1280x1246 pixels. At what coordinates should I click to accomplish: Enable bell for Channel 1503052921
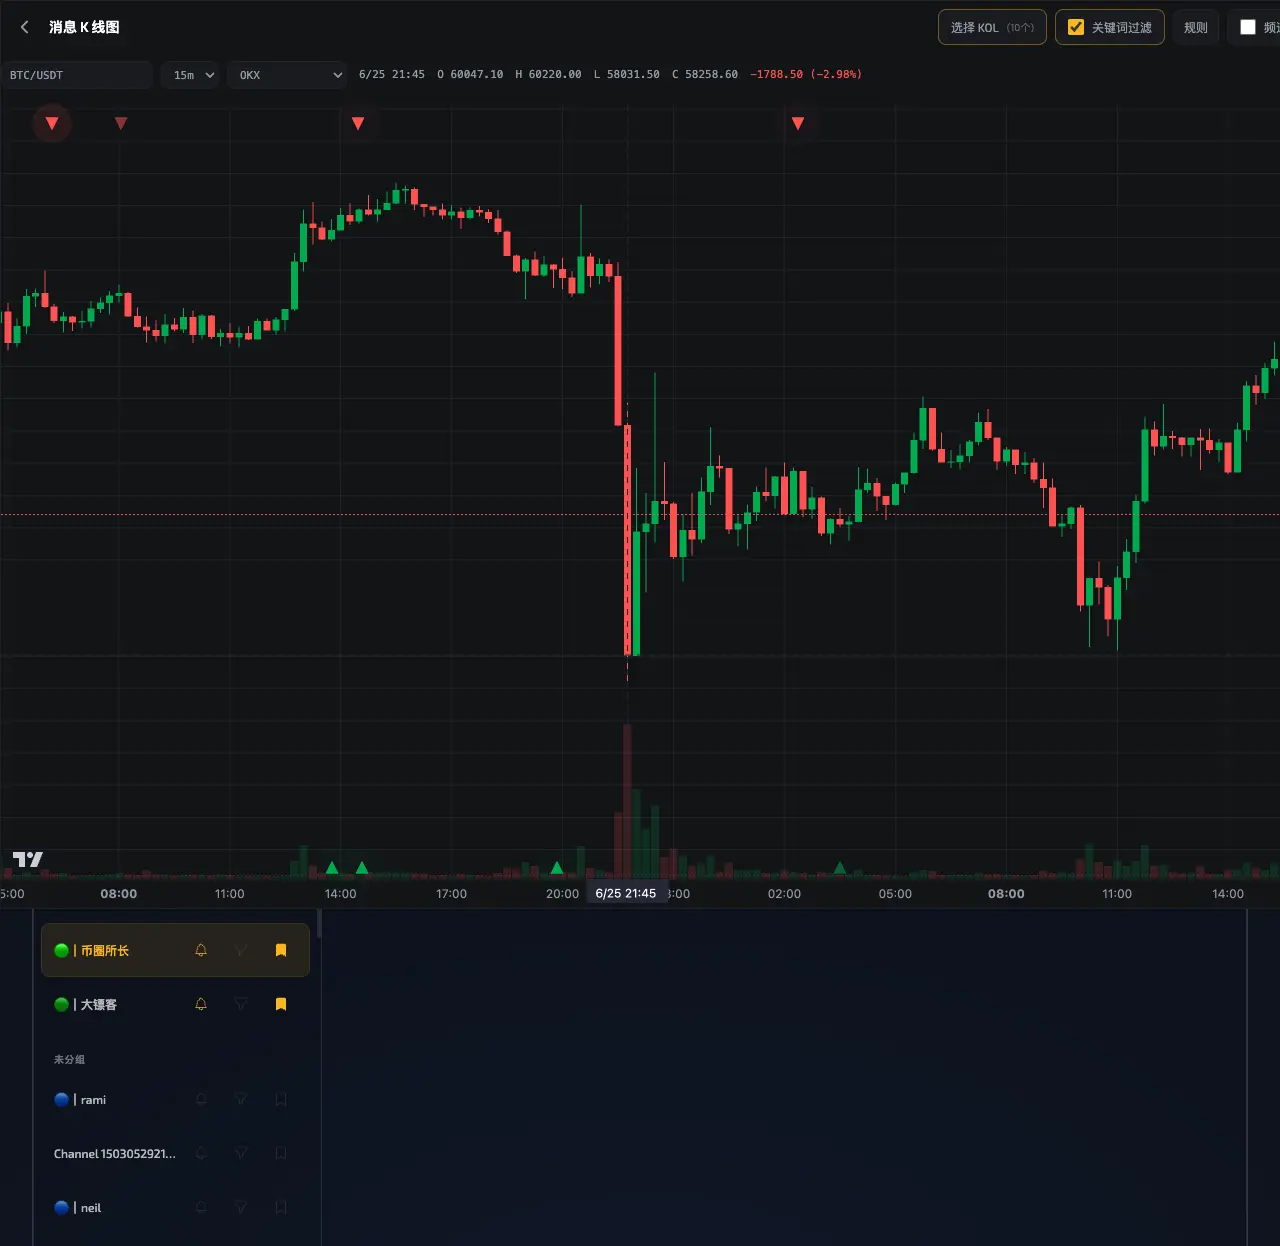click(x=201, y=1153)
